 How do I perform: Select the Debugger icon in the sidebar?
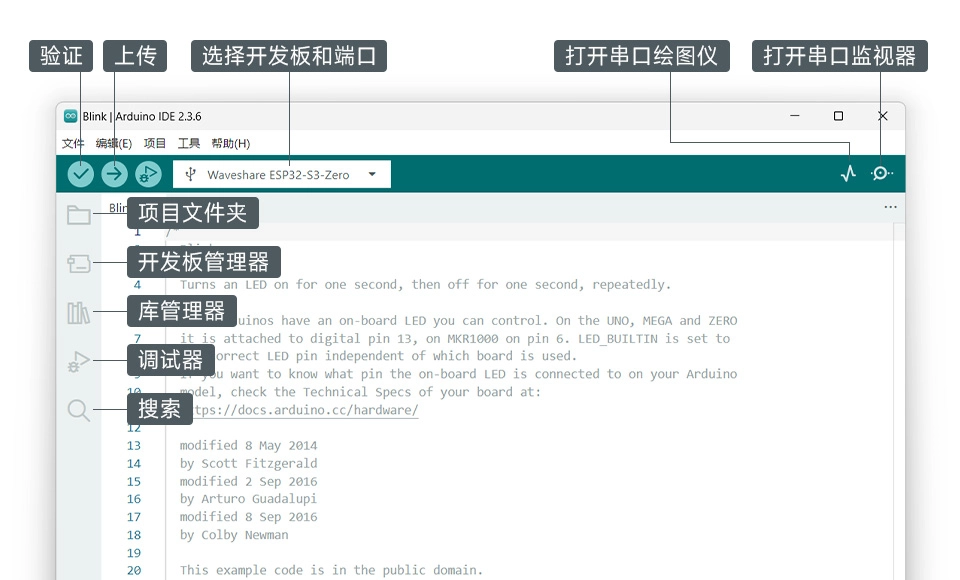pyautogui.click(x=79, y=360)
